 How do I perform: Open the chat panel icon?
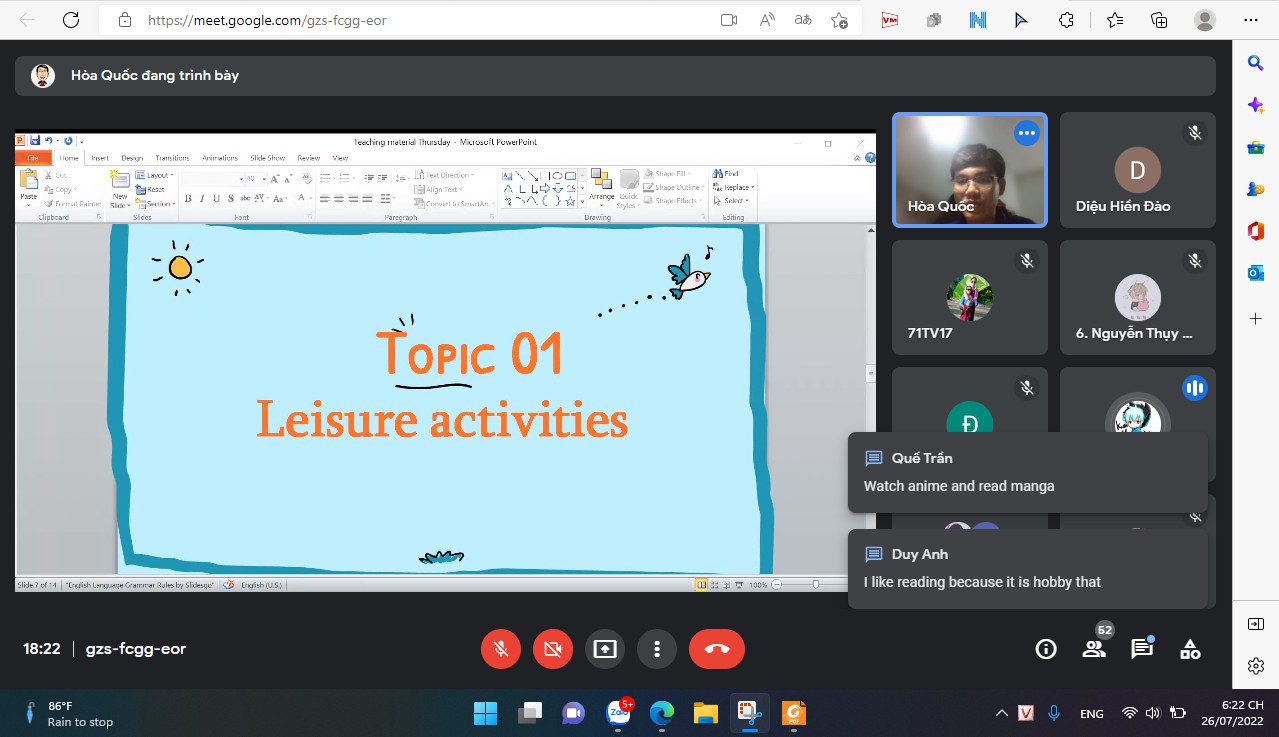1141,649
